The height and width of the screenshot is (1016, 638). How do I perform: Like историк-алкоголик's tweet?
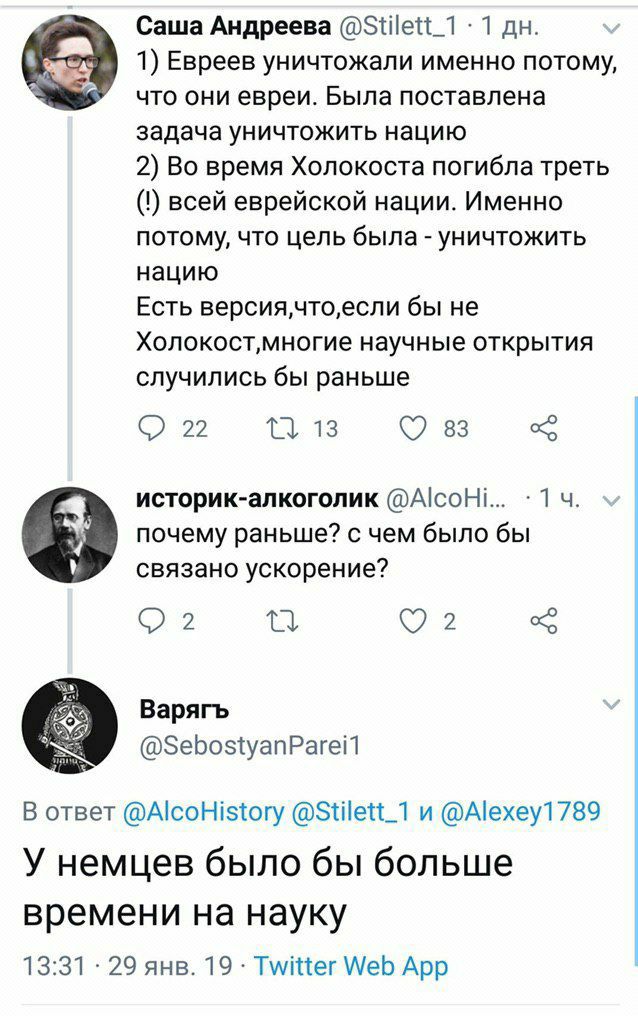[413, 623]
